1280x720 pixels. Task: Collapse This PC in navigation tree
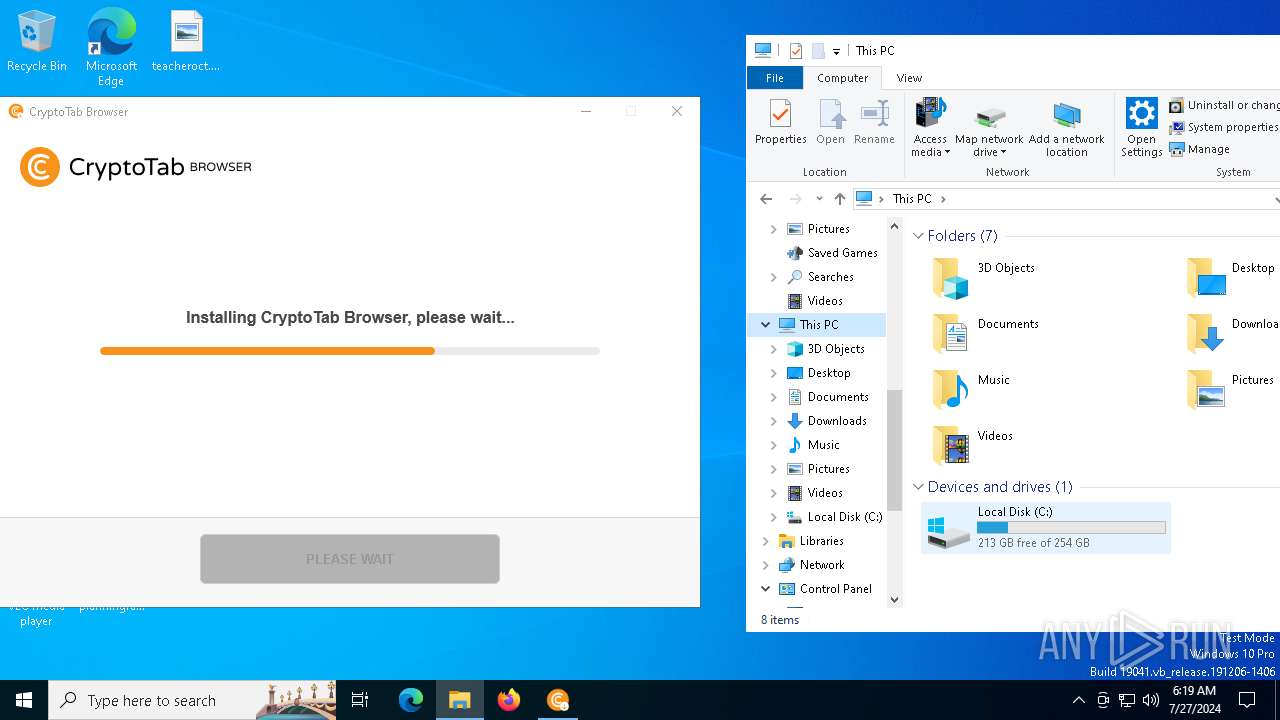coord(766,325)
